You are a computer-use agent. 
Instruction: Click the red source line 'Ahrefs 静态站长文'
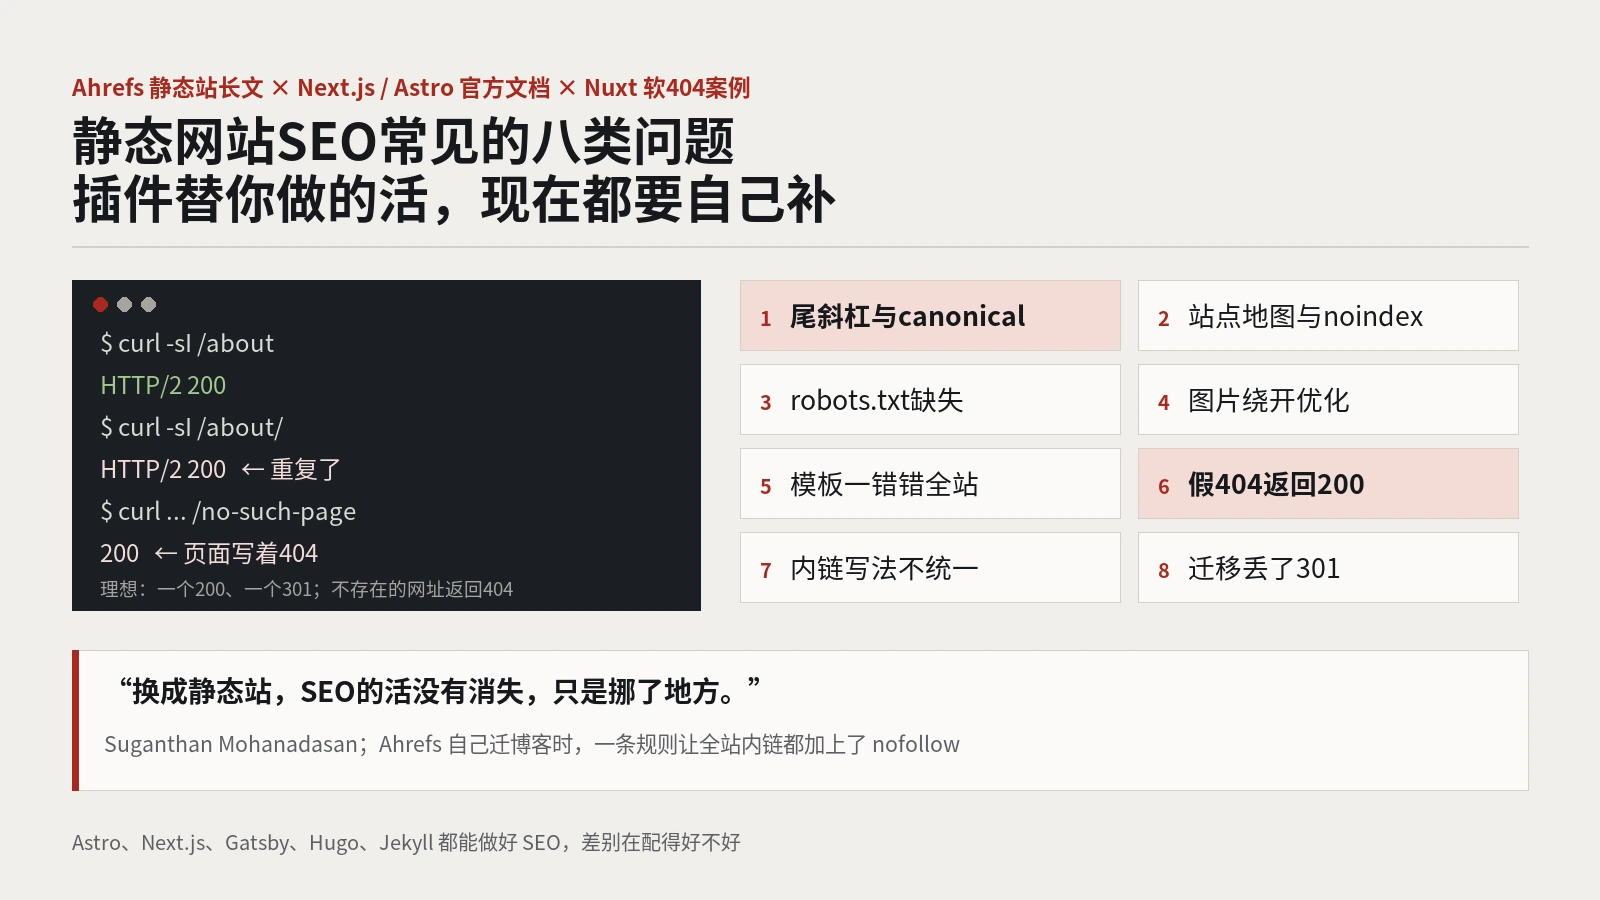tap(411, 88)
